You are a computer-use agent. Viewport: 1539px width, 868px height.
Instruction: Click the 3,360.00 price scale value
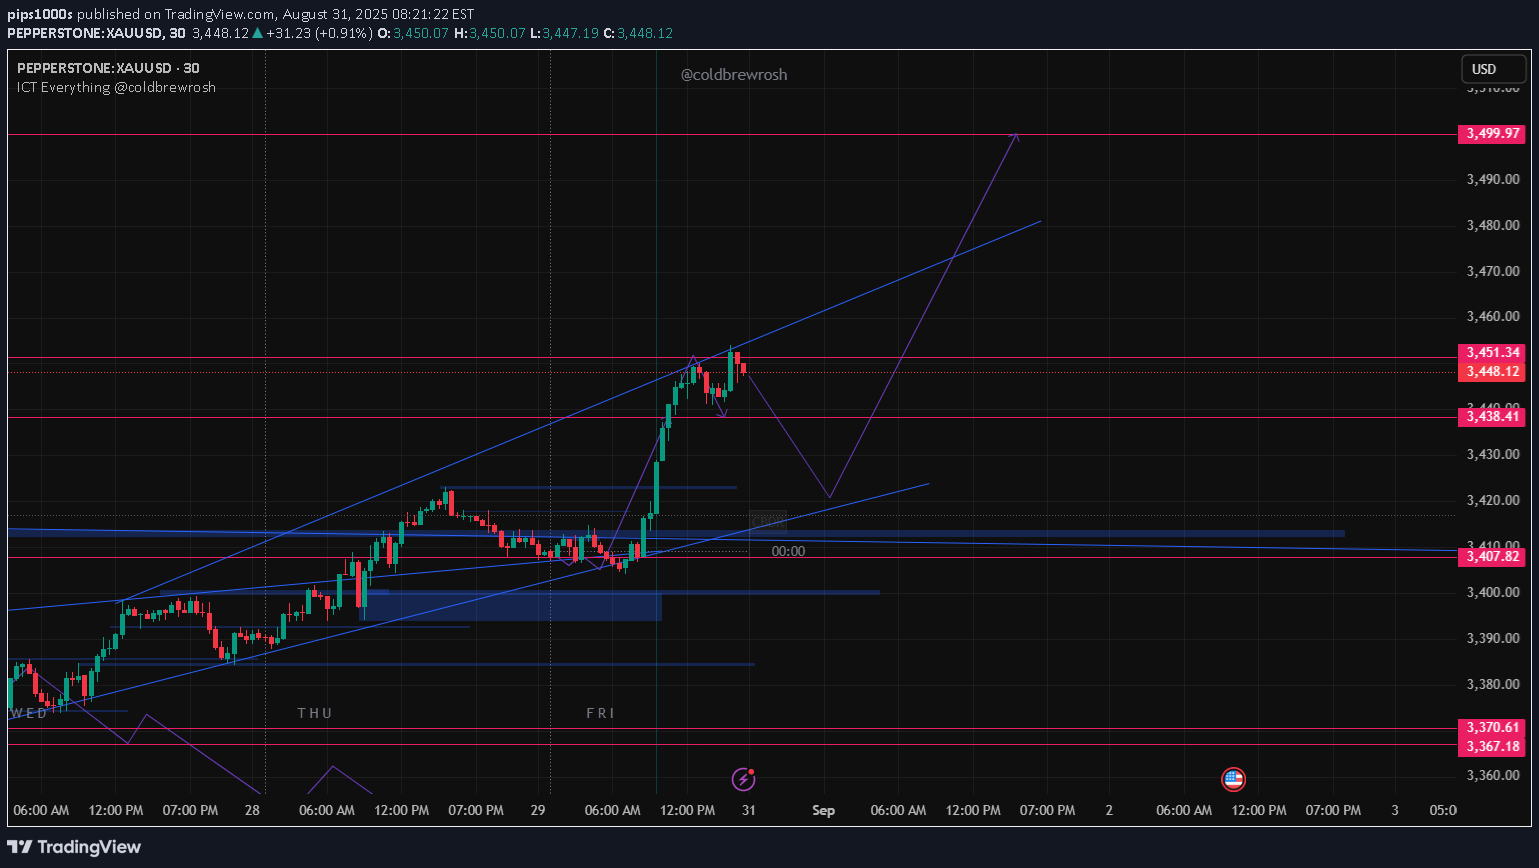(x=1493, y=775)
